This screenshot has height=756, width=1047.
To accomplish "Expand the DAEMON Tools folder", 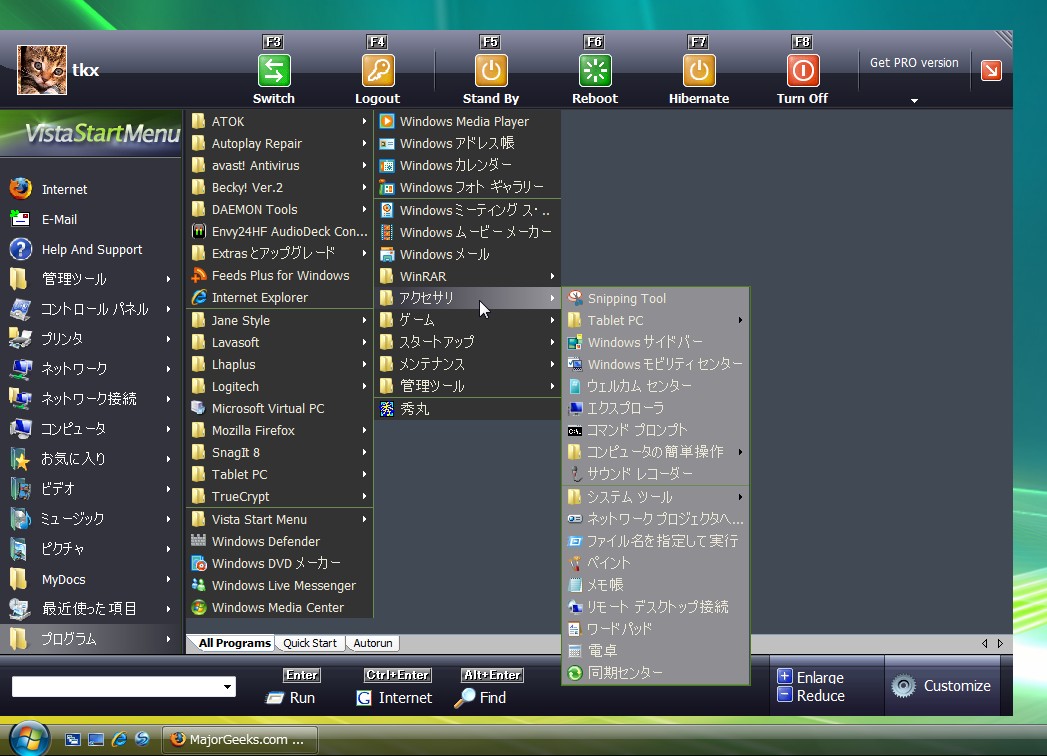I will [x=279, y=209].
